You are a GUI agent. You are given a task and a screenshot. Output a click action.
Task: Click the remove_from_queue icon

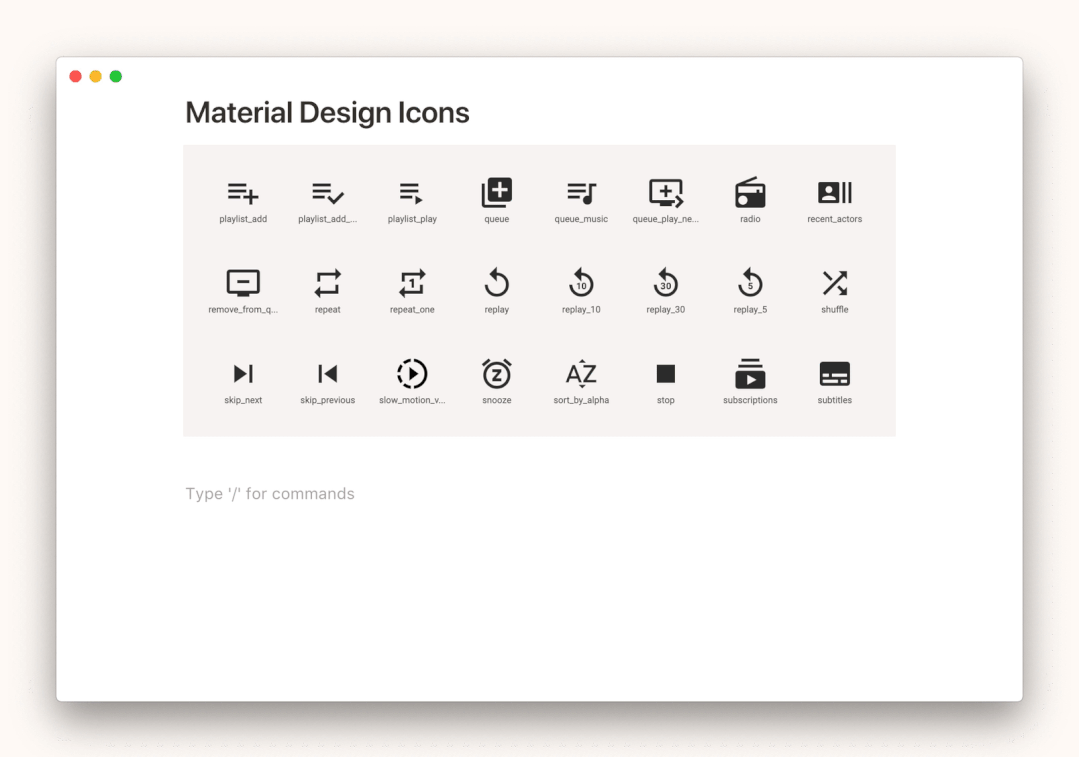coord(243,283)
